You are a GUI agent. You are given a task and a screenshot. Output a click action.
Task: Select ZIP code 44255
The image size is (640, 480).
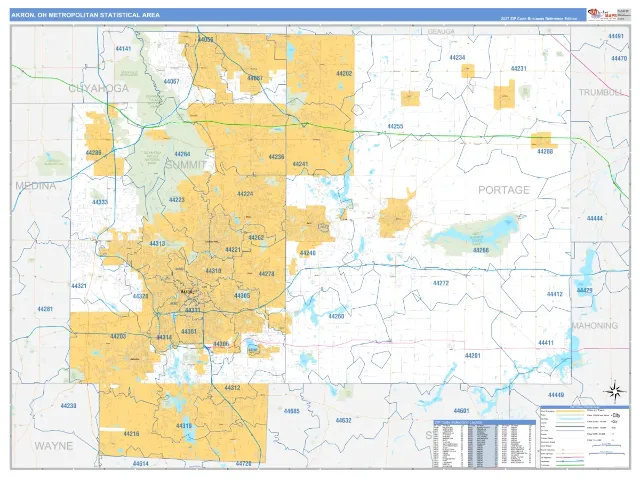[396, 127]
